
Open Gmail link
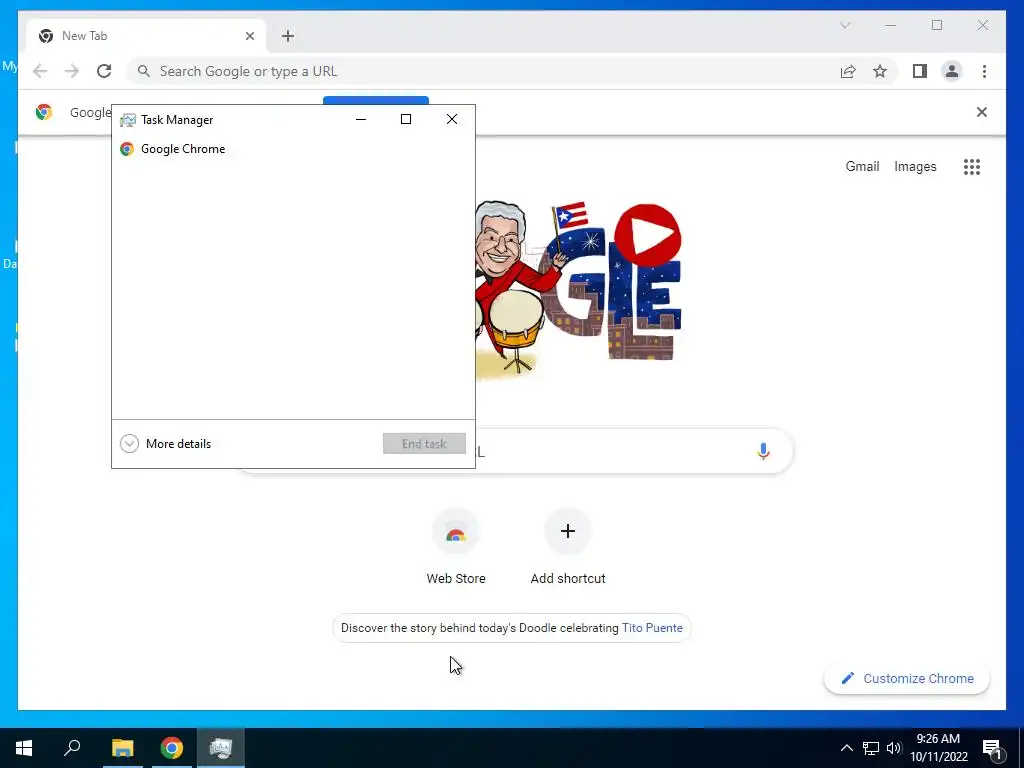862,167
